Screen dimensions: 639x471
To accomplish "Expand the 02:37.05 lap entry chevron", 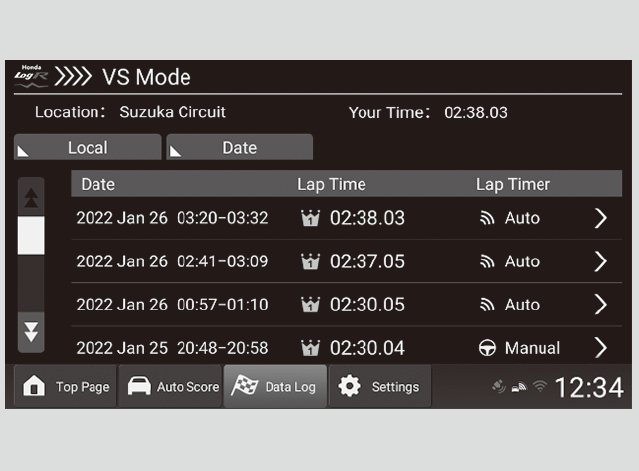I will click(600, 261).
